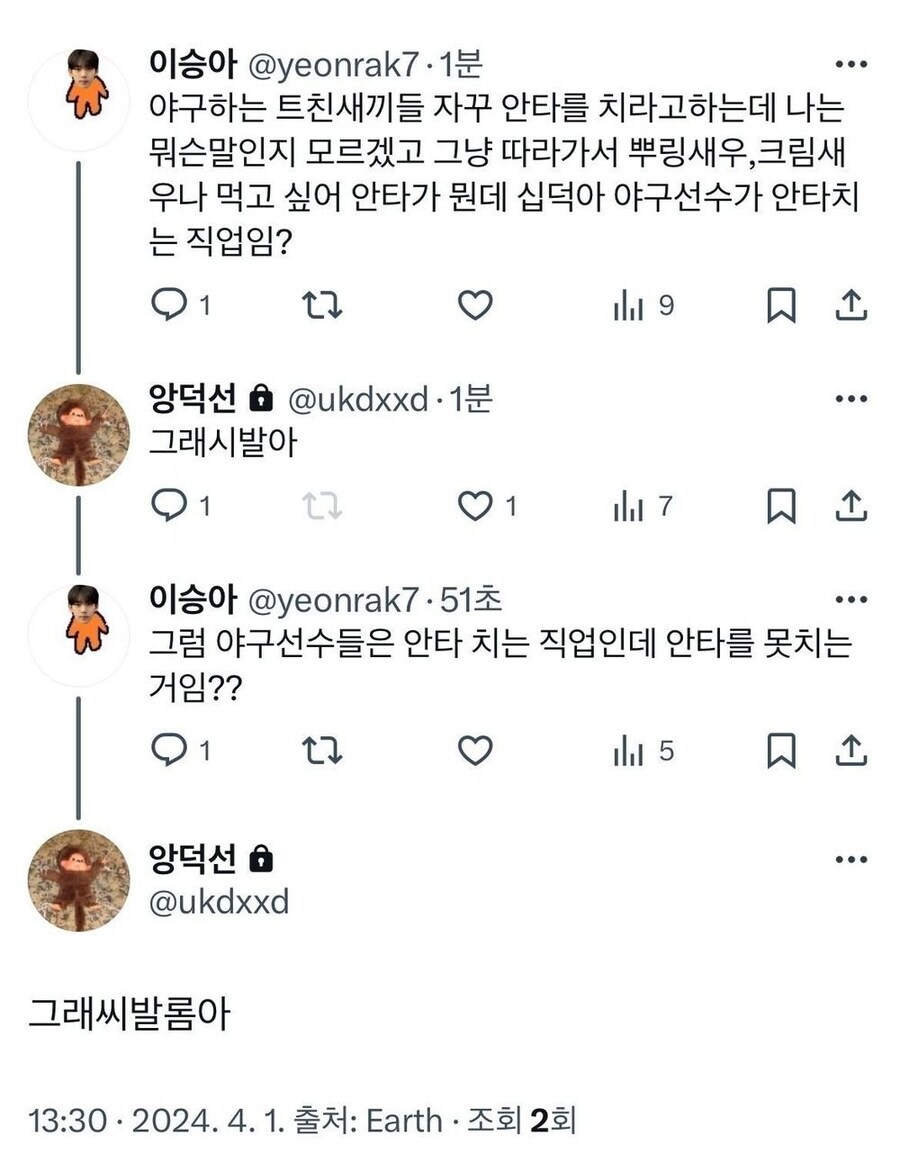Like the 그래시발아 reply with 1 like

click(x=475, y=507)
